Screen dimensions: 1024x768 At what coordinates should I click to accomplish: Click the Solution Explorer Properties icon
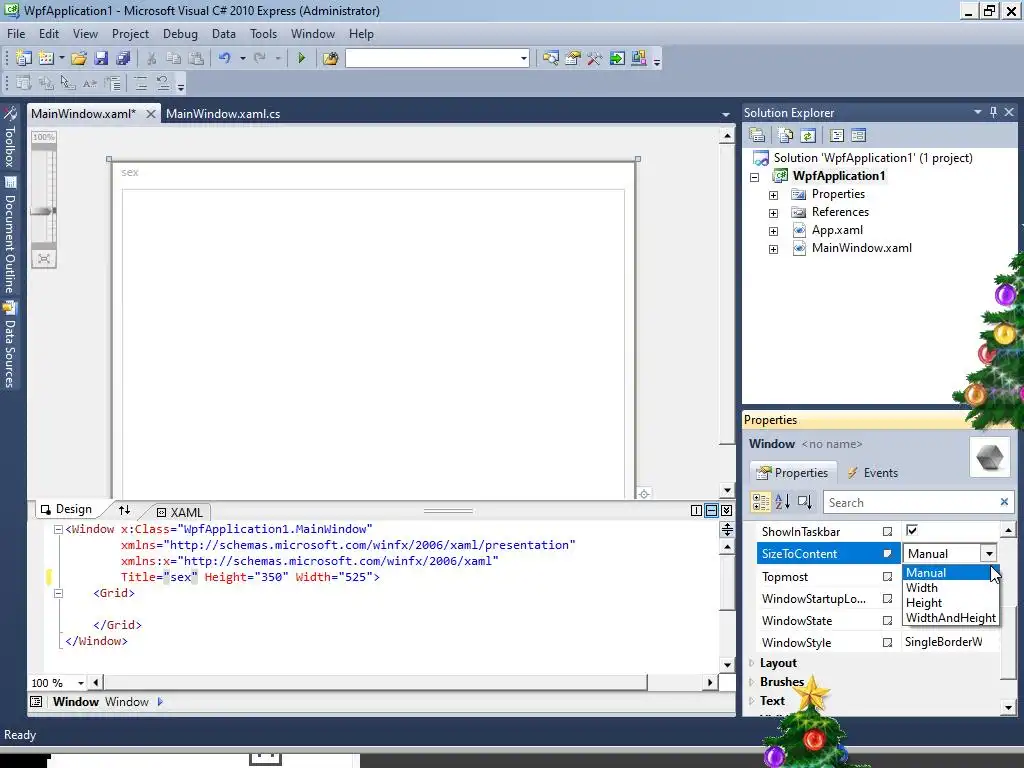click(x=757, y=135)
